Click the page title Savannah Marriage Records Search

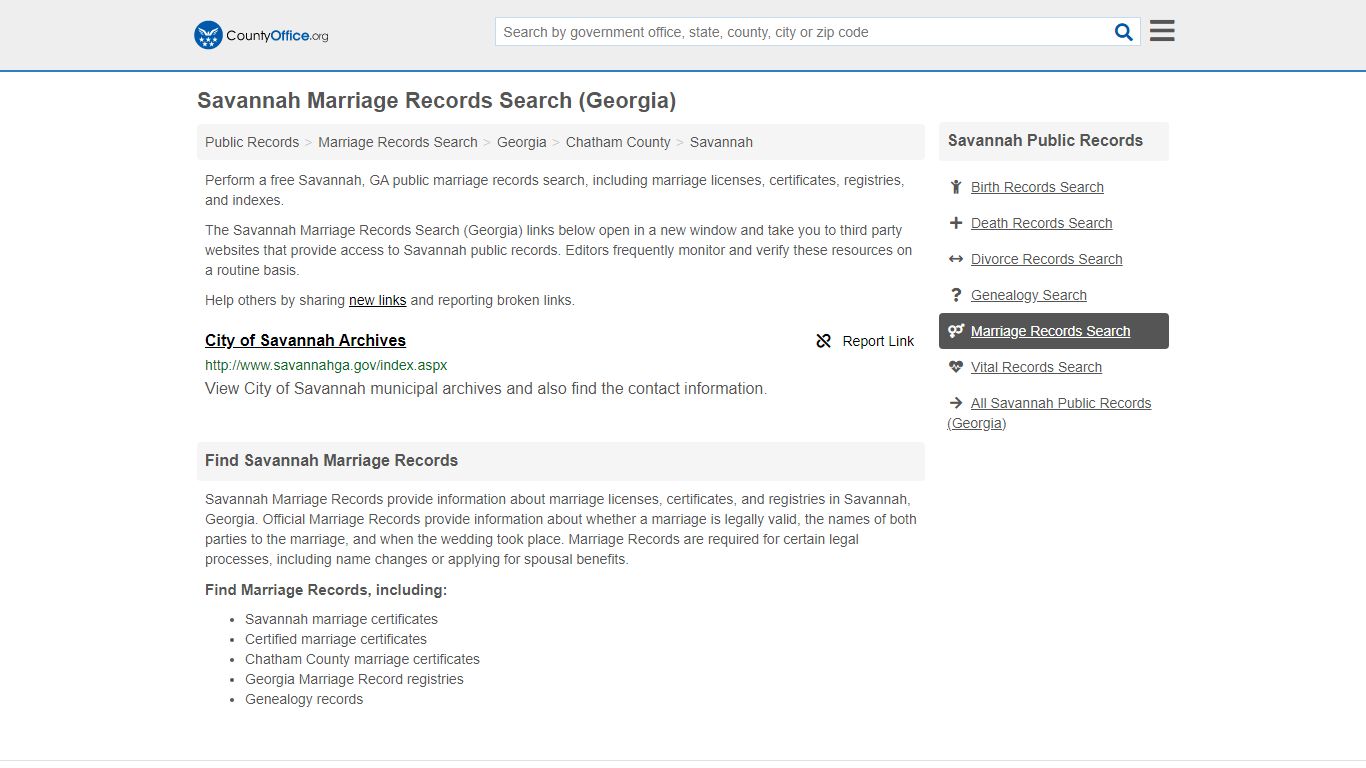click(x=436, y=101)
